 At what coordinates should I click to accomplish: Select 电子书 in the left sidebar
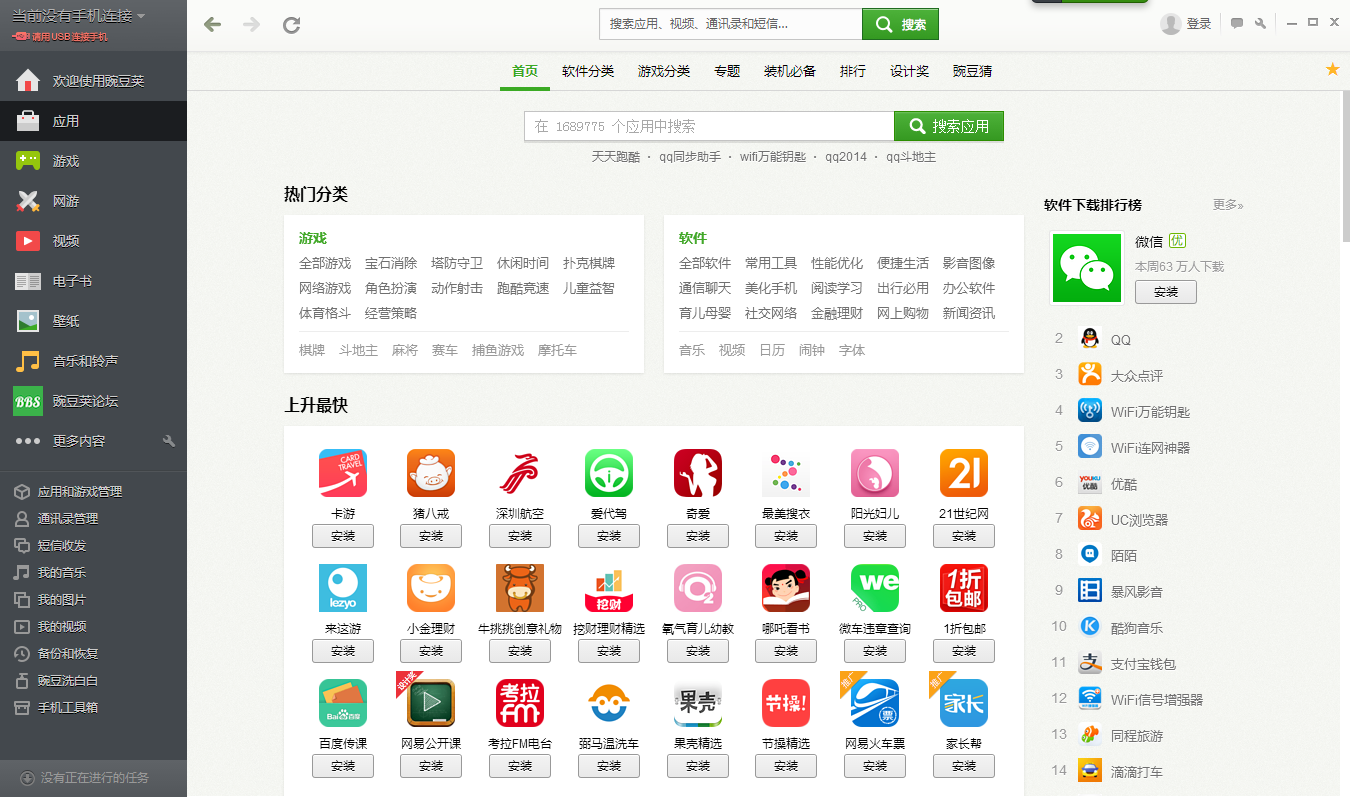(x=93, y=281)
